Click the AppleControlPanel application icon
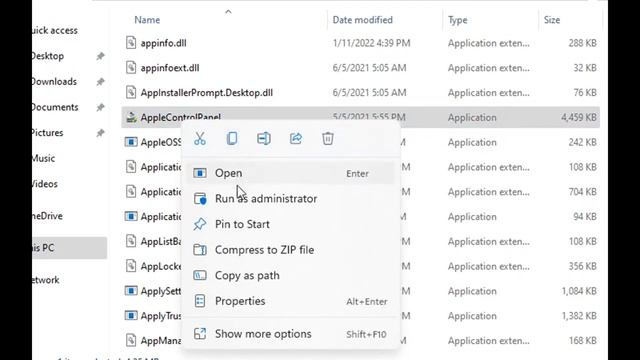This screenshot has width=640, height=360. point(131,118)
